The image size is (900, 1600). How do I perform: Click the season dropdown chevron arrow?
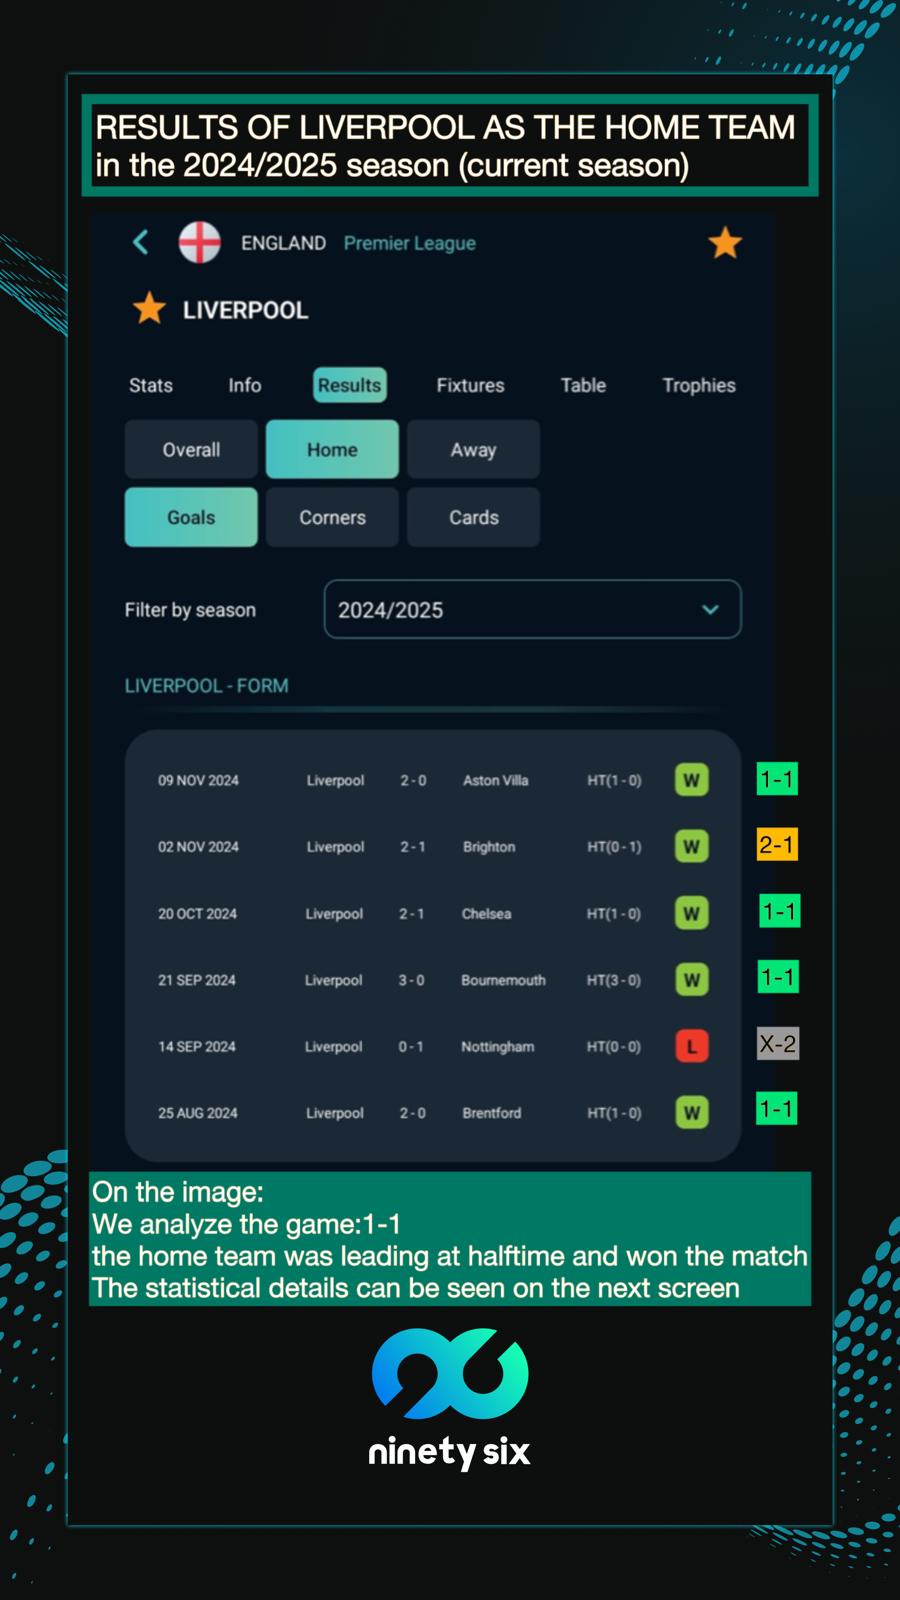(x=710, y=609)
